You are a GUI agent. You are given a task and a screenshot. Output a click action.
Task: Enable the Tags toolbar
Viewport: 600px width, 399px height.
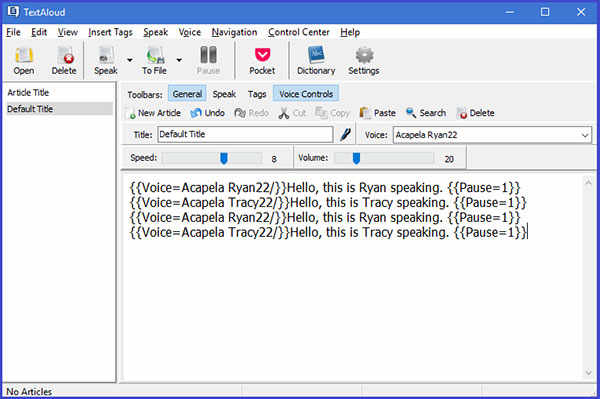coord(257,94)
